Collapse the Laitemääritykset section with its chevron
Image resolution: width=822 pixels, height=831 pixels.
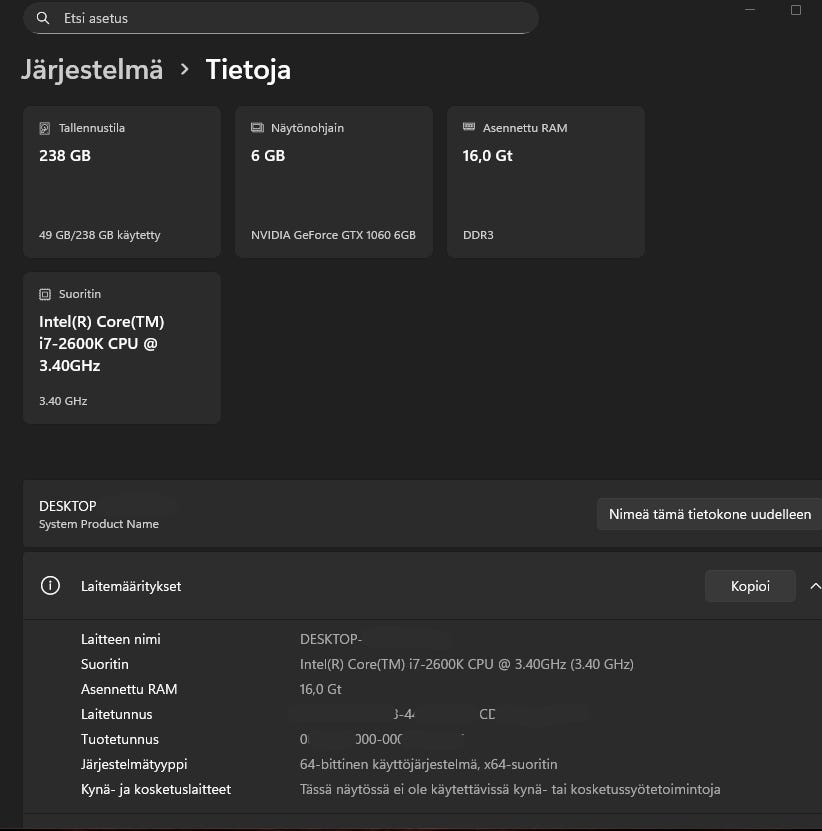pyautogui.click(x=815, y=586)
